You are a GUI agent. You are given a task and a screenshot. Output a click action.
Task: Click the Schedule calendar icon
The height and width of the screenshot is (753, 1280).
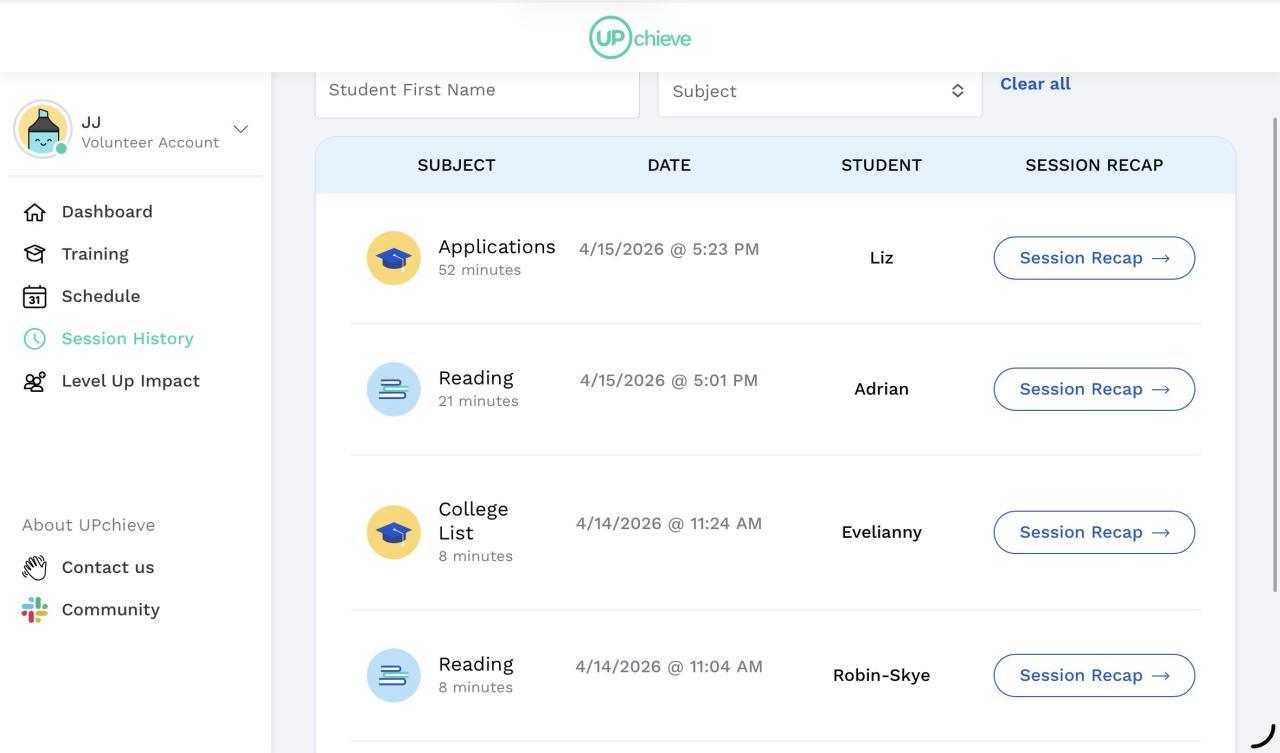[x=35, y=297]
